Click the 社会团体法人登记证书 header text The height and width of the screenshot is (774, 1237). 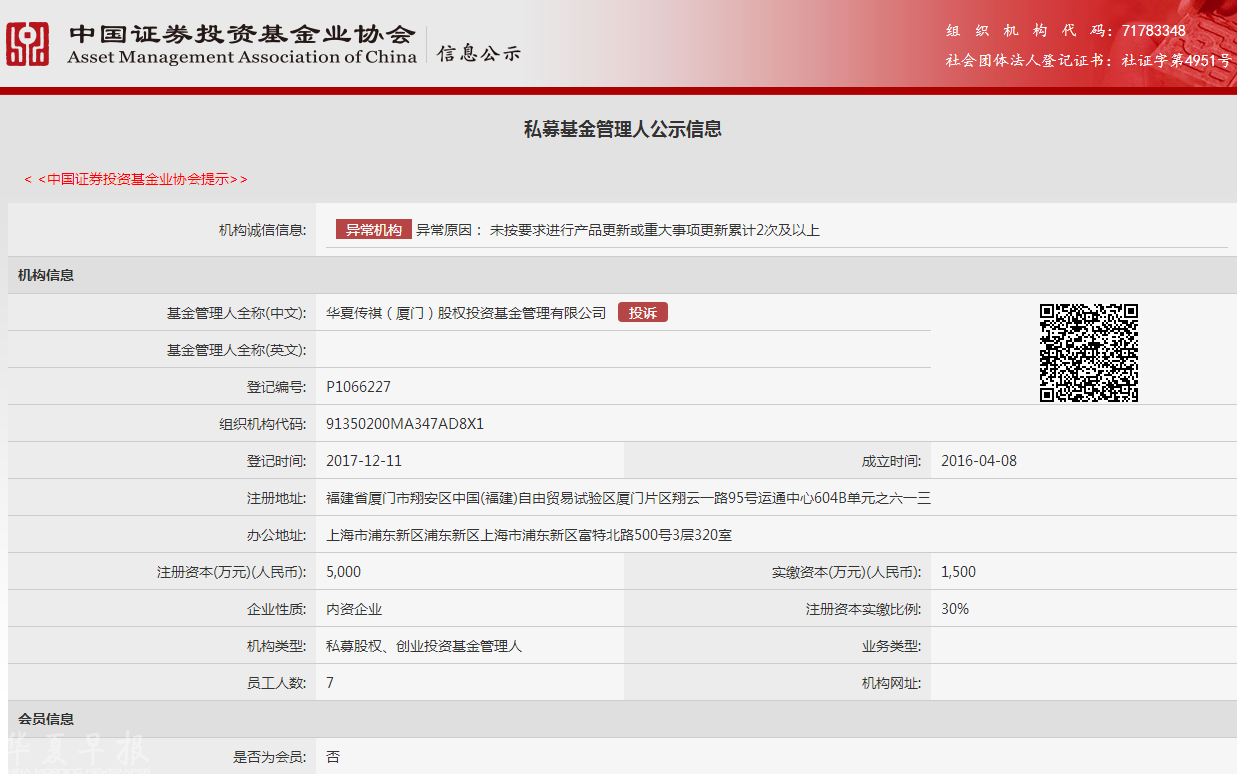tap(1088, 60)
